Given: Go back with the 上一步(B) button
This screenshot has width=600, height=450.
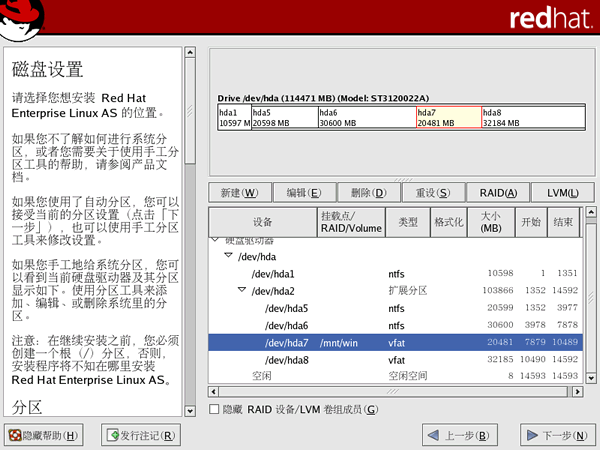Looking at the screenshot, I should (460, 435).
